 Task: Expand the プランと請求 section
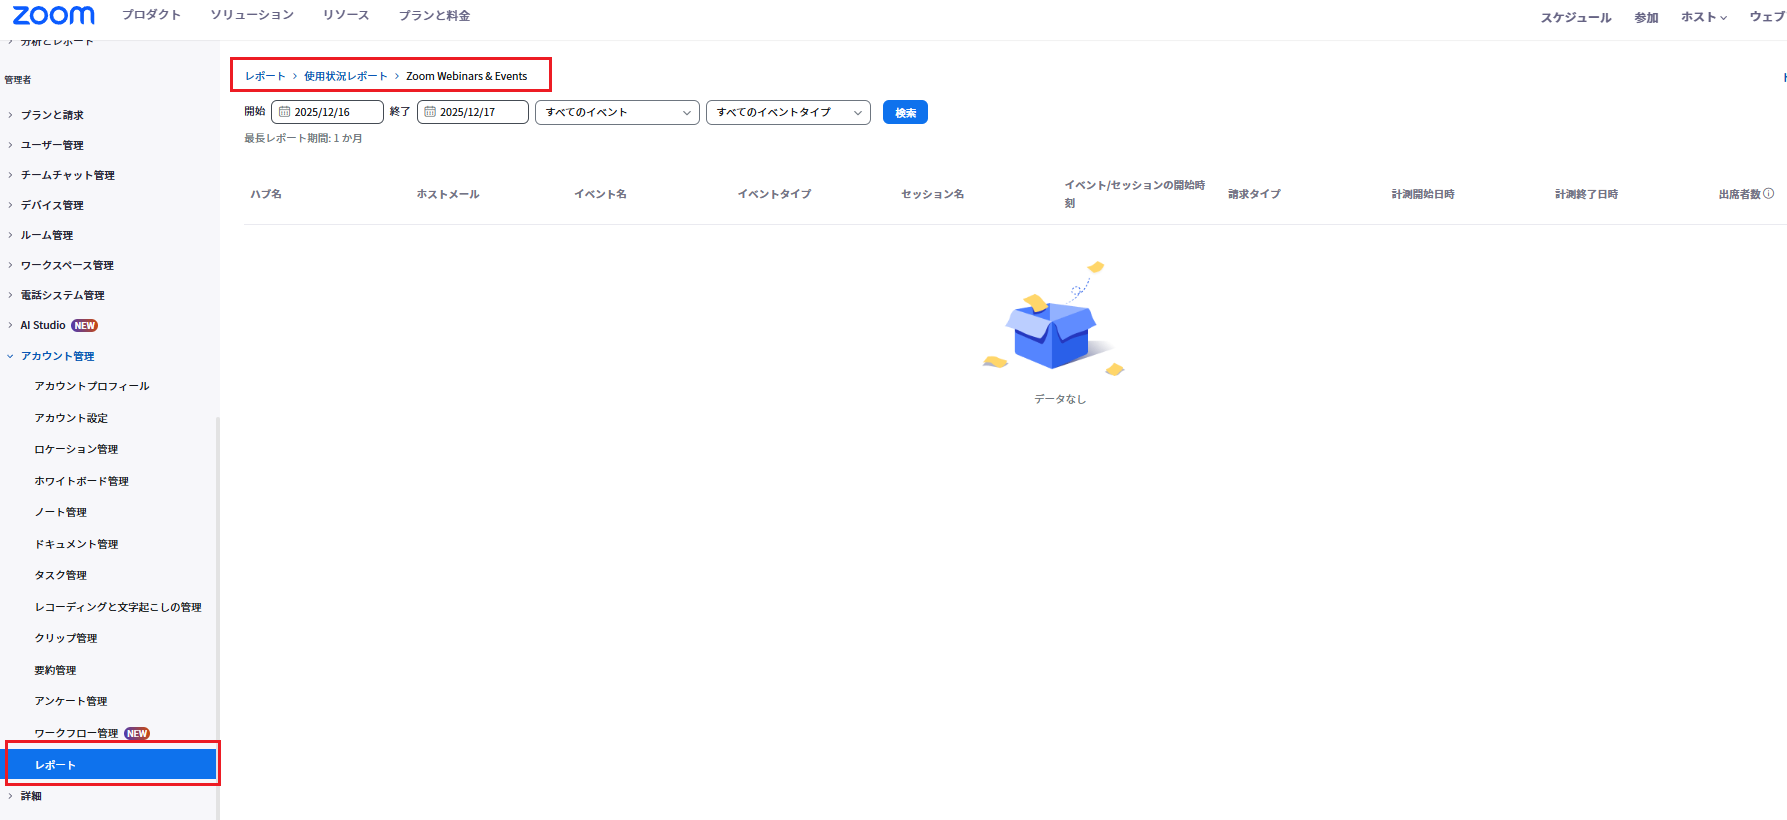click(x=52, y=115)
